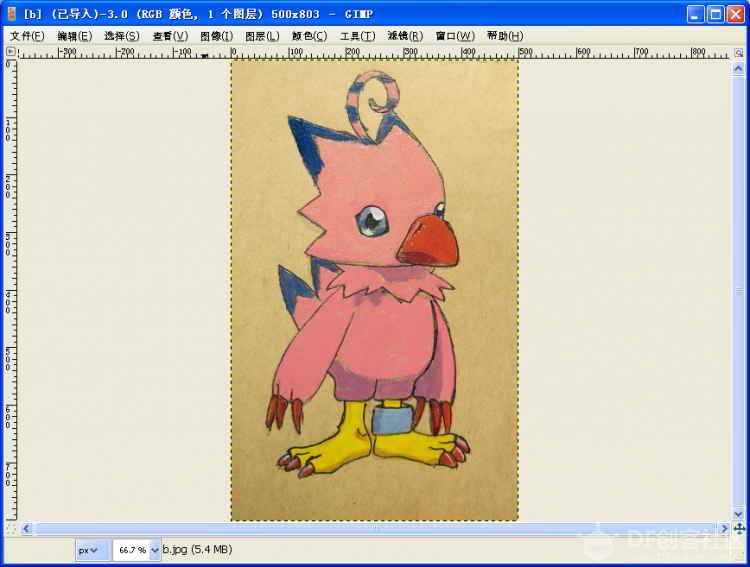
Task: Open the 工具(T) menu
Action: (357, 36)
